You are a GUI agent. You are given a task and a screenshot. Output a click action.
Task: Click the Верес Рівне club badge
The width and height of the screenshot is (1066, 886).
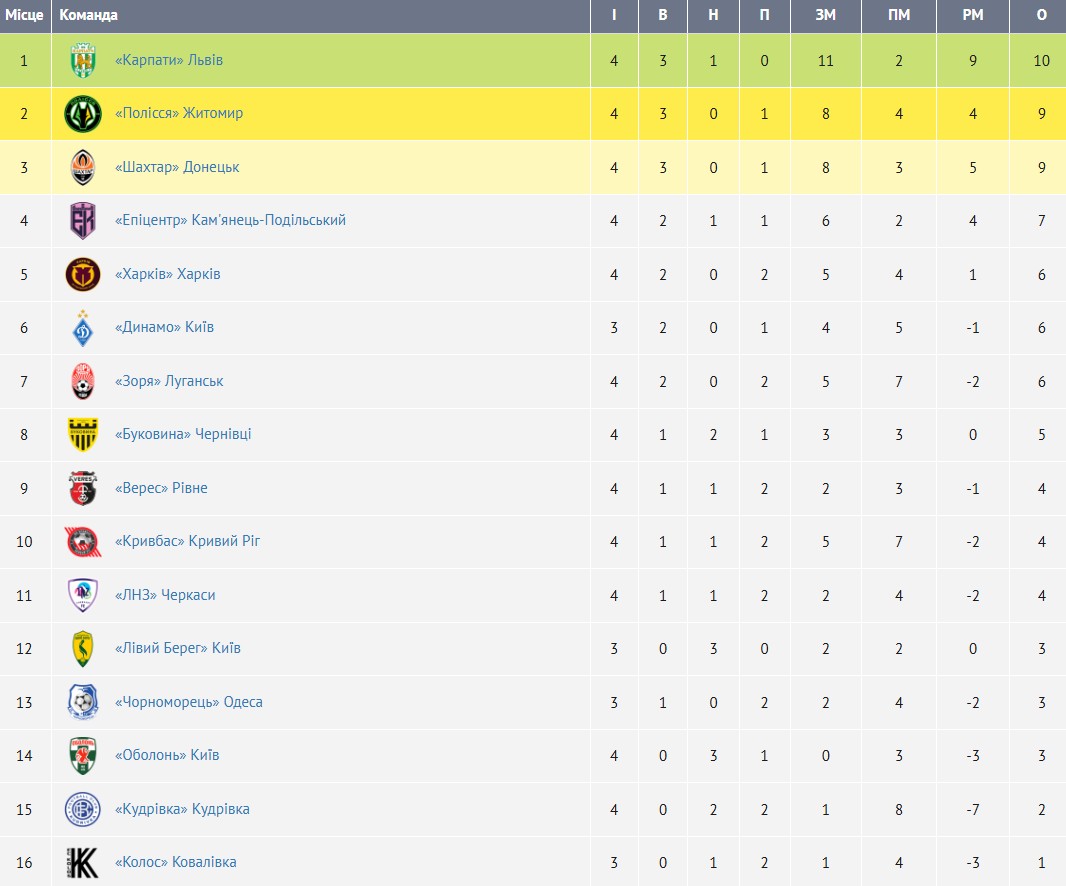pos(83,488)
